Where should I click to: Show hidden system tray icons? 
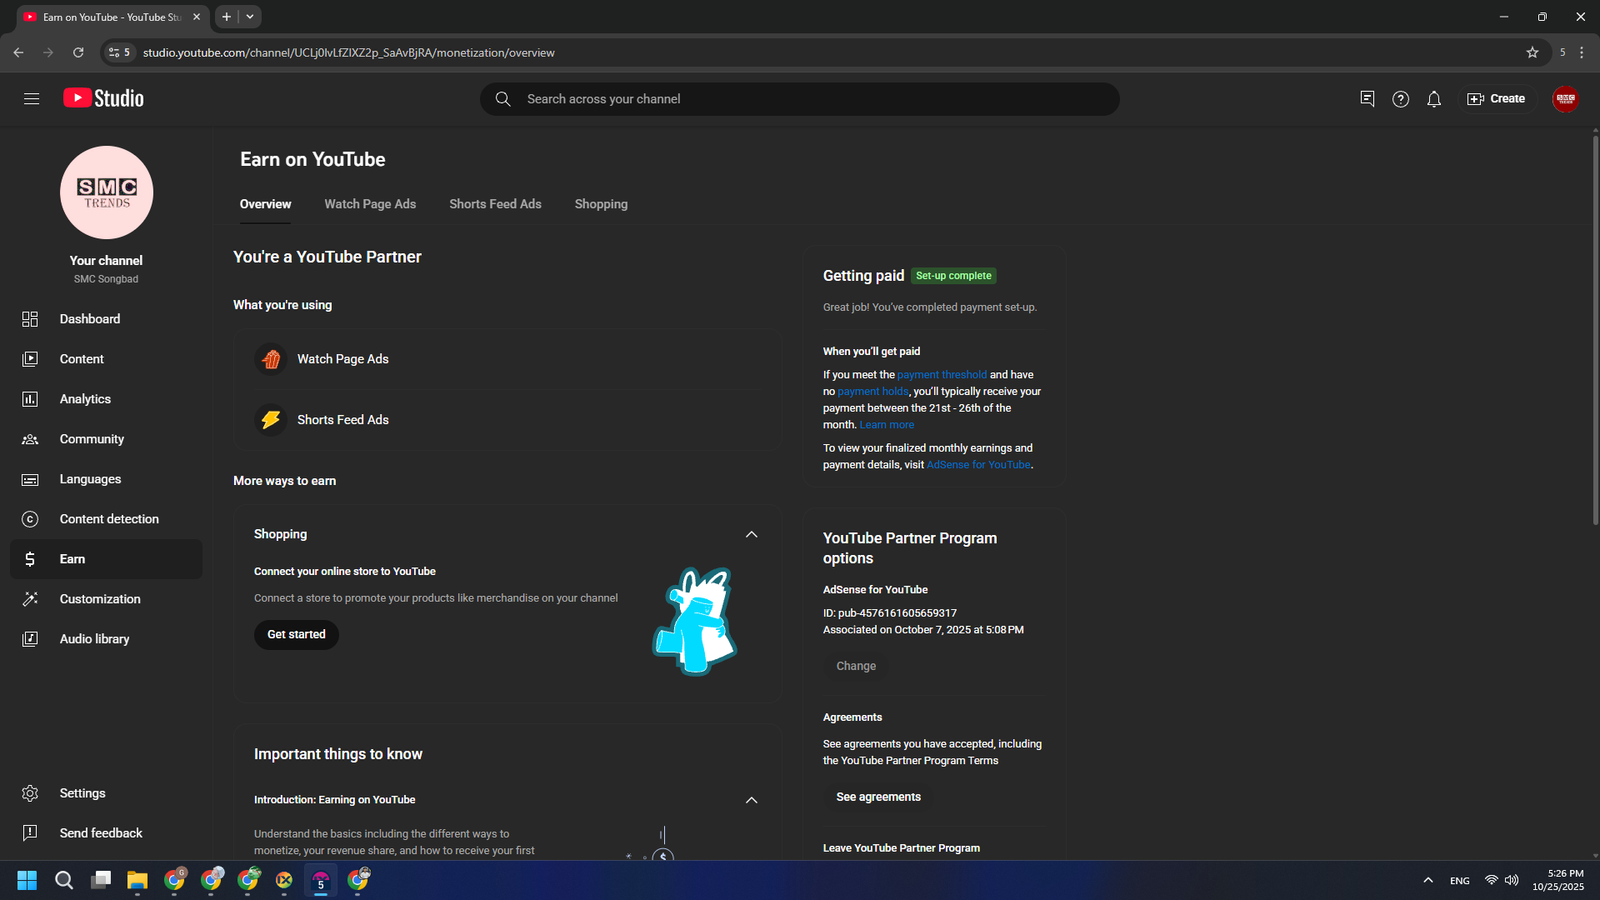(x=1428, y=880)
